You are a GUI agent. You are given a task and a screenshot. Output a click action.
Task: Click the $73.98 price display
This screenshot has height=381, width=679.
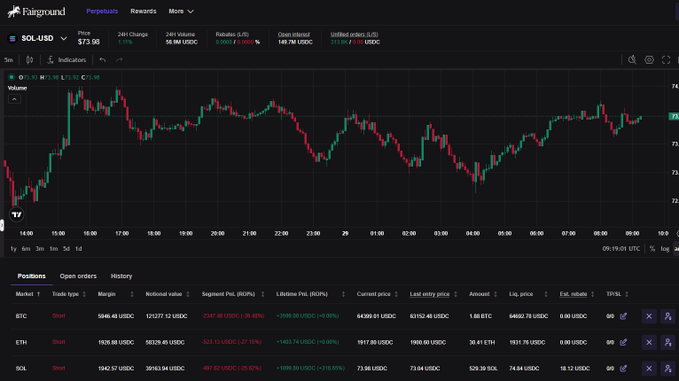(x=89, y=42)
